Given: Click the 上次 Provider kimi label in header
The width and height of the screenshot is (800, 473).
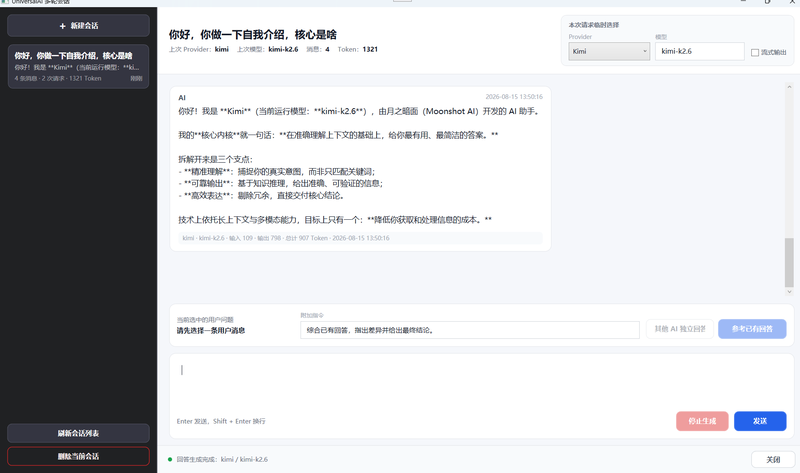Looking at the screenshot, I should click(198, 49).
